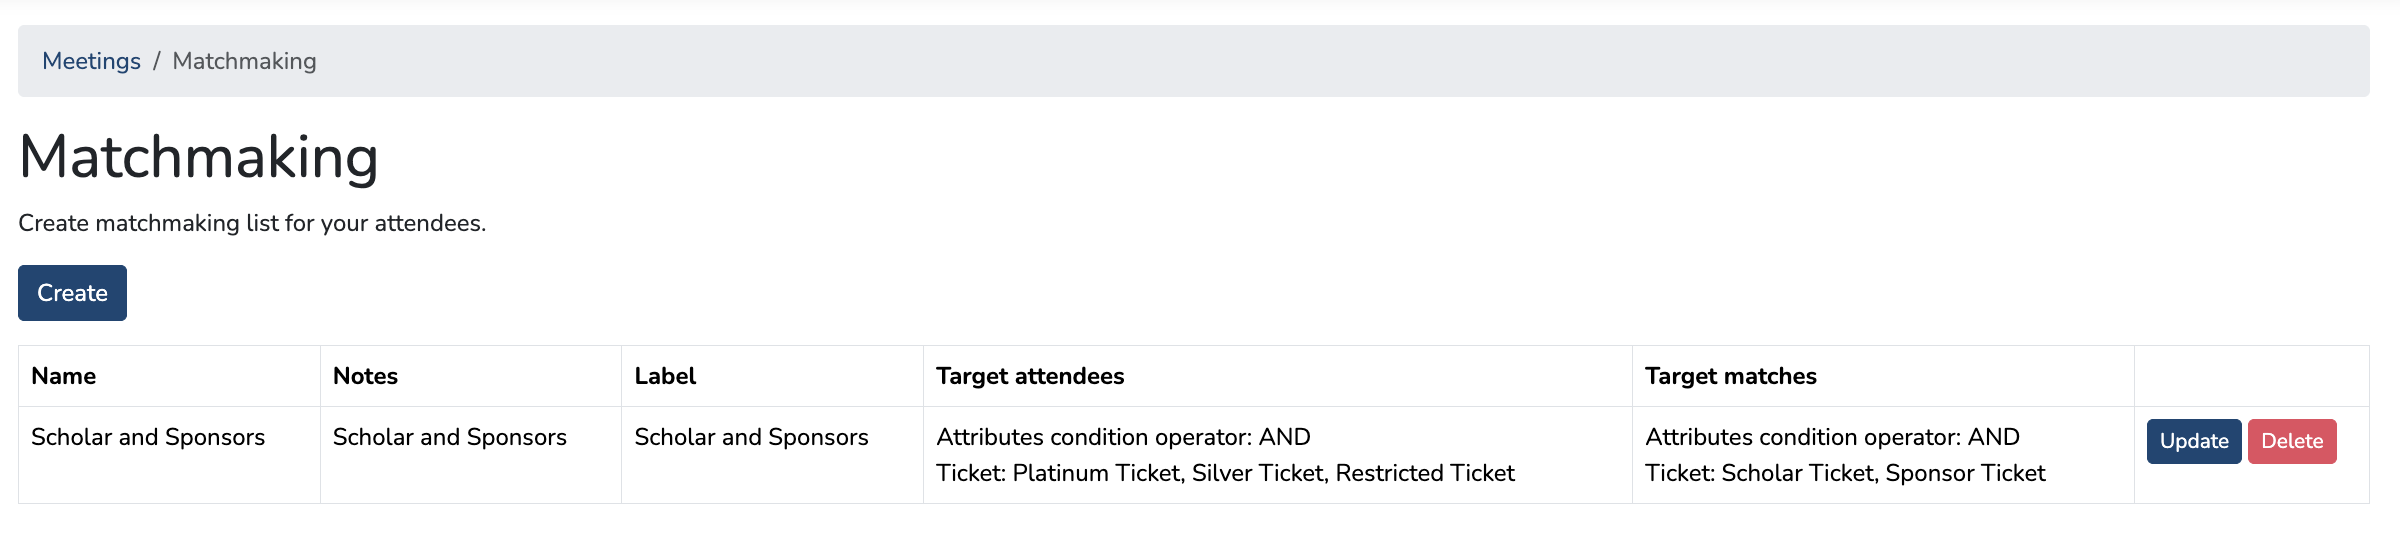Click the Target matches condition operator text

1832,437
